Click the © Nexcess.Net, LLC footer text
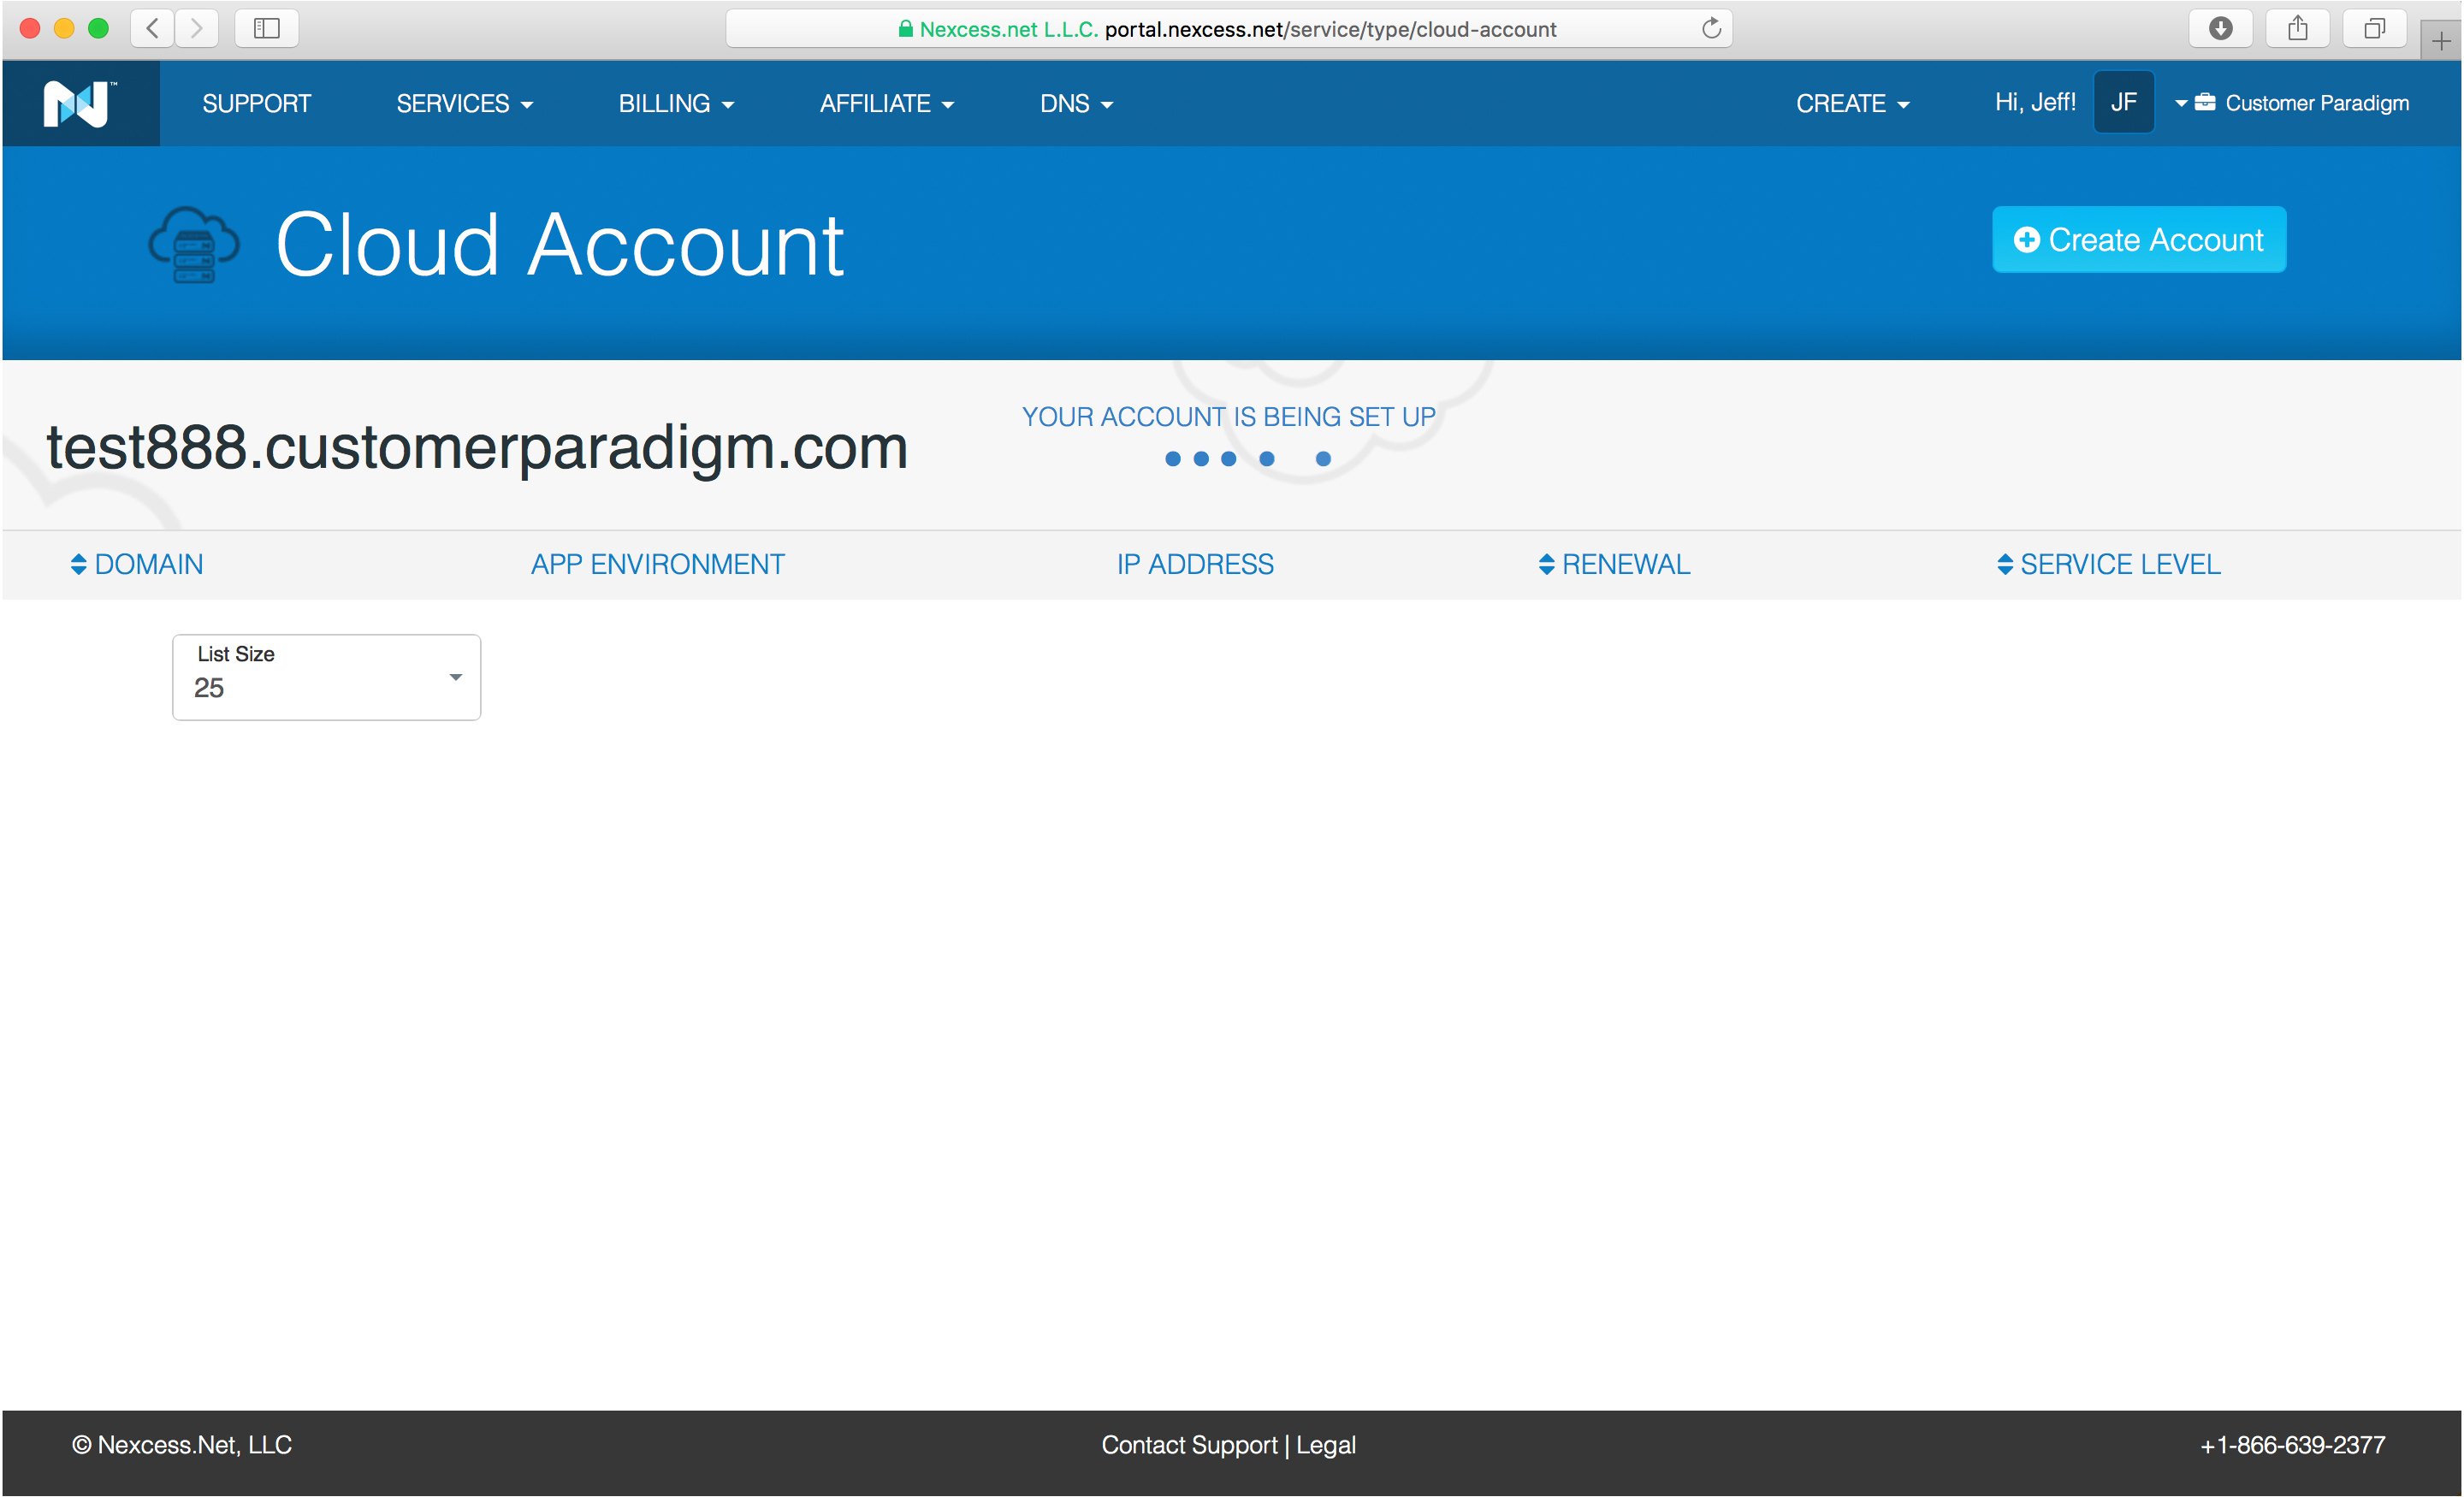 click(181, 1445)
